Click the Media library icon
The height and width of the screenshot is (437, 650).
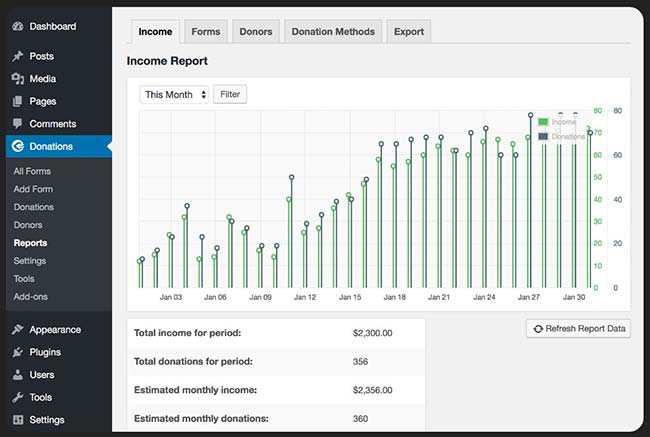click(x=17, y=79)
